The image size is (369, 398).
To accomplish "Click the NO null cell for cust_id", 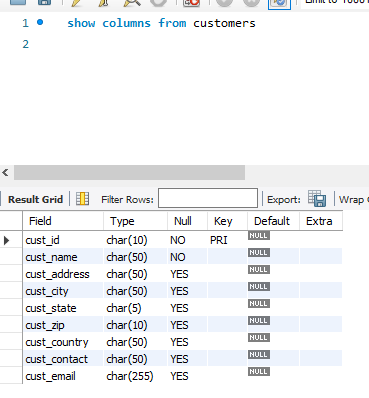I will [x=187, y=240].
